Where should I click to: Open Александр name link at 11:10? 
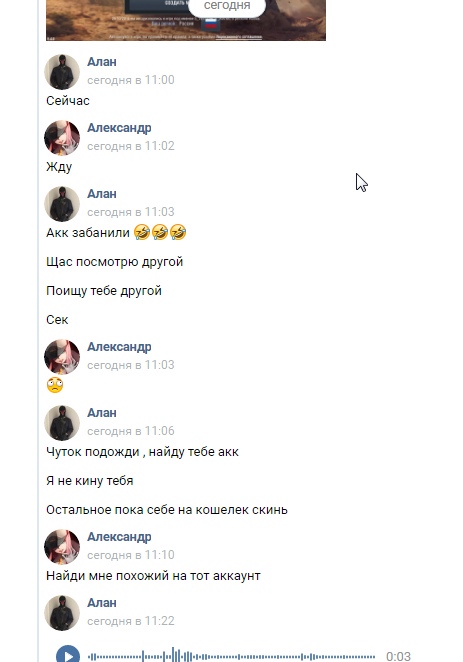(119, 537)
